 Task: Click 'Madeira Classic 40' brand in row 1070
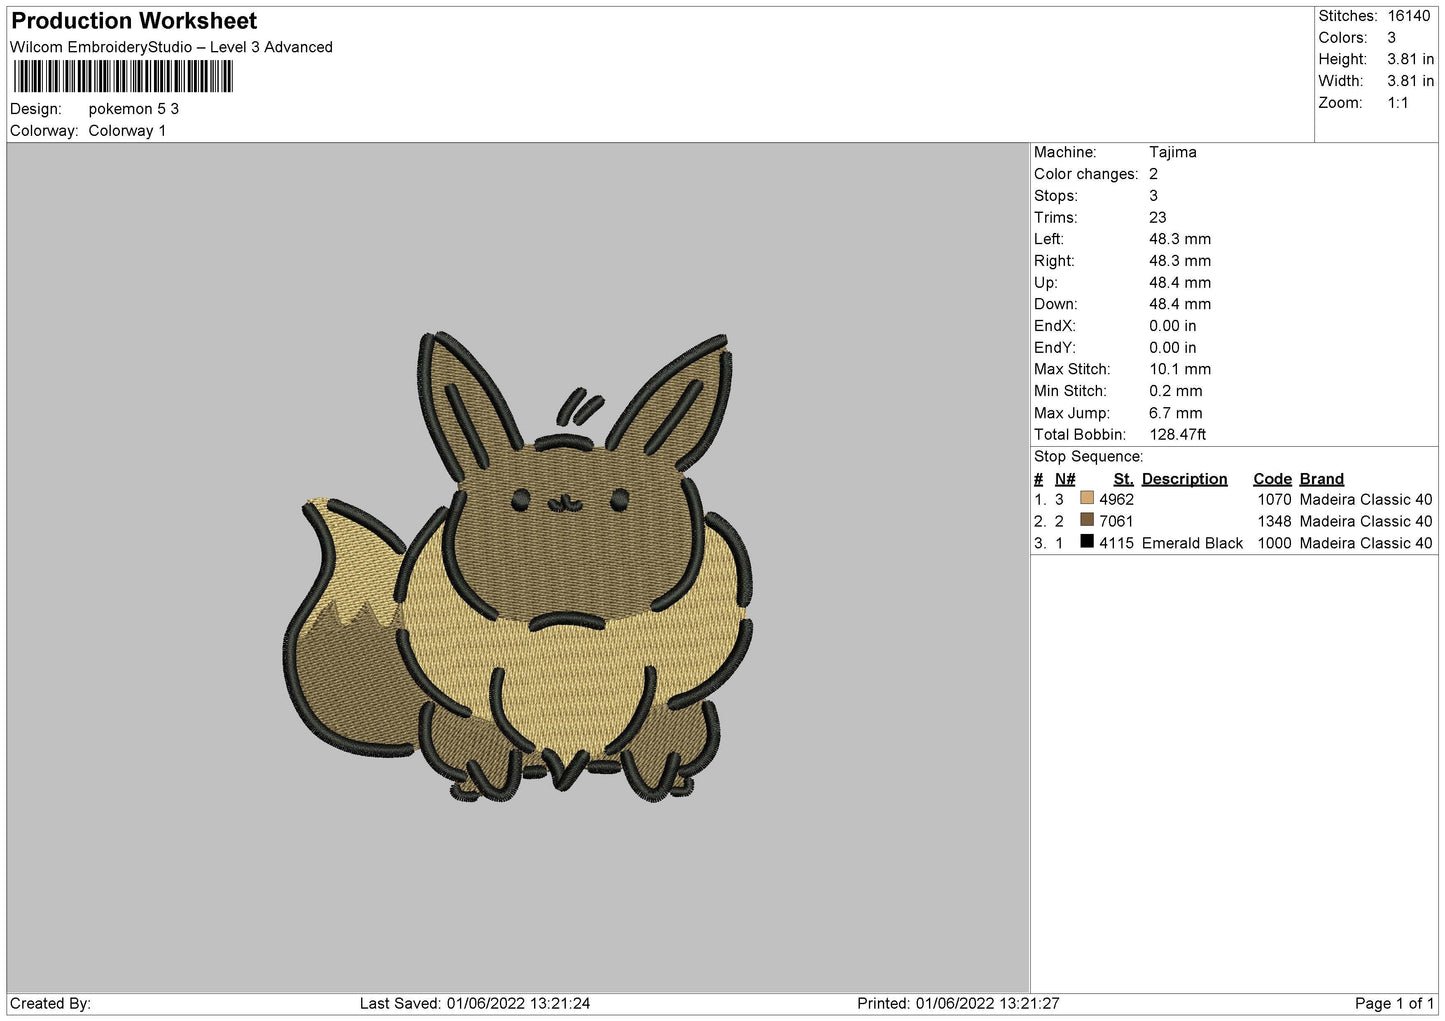click(x=1366, y=500)
